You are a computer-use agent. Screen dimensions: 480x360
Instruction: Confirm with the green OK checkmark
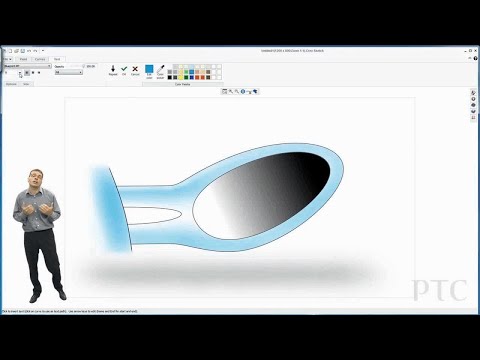pos(124,70)
